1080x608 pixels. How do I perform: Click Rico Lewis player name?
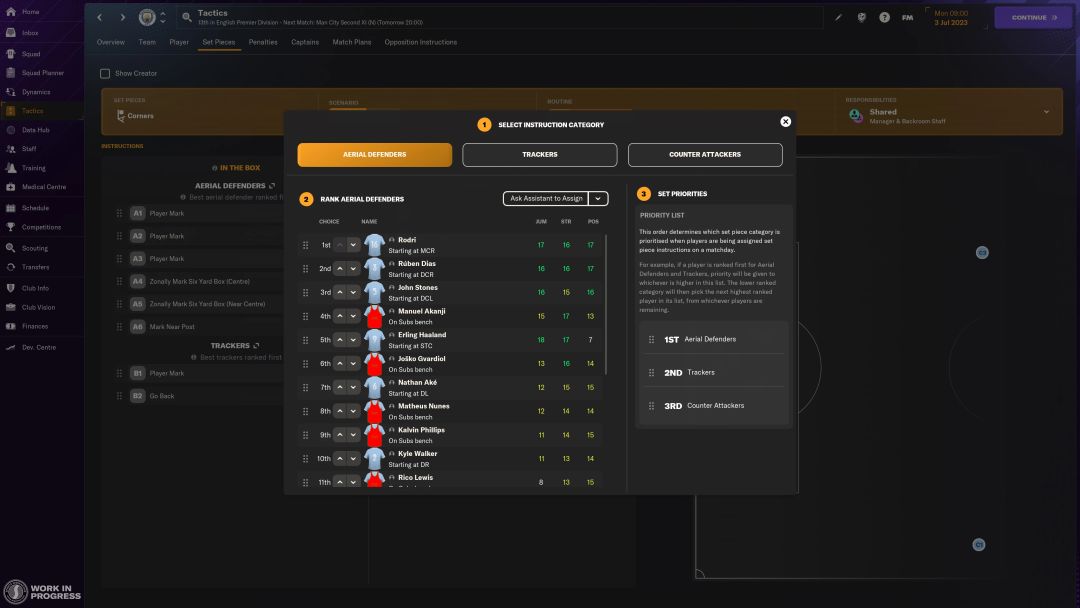[415, 477]
